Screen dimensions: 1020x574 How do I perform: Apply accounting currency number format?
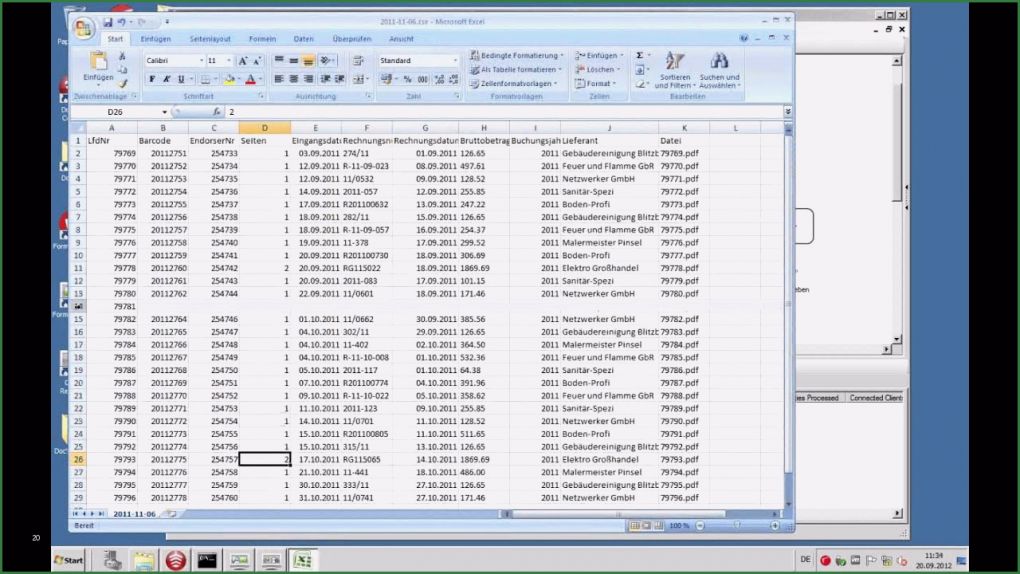tap(386, 79)
